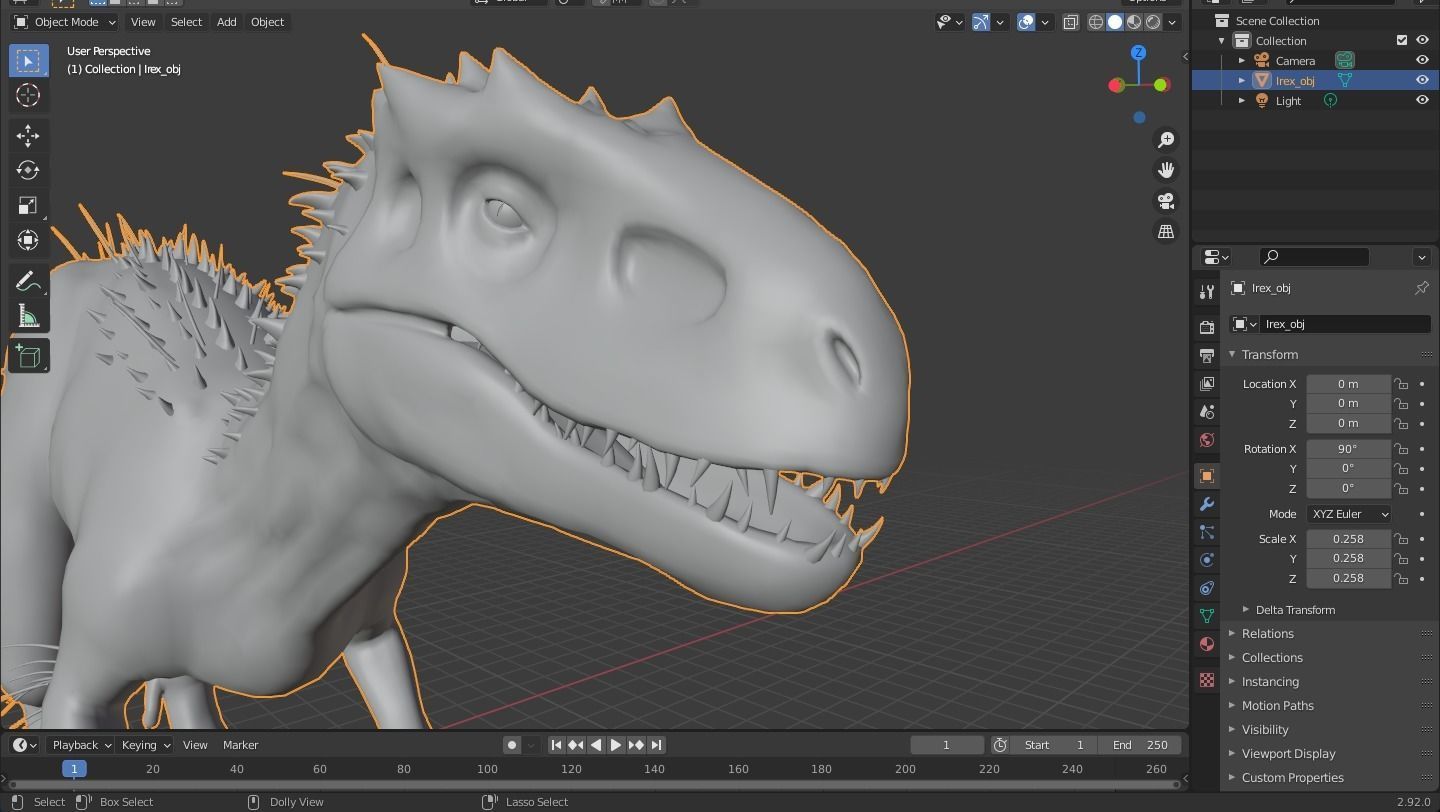Open the Playback dropdown in timeline
This screenshot has height=812, width=1440.
click(x=81, y=745)
